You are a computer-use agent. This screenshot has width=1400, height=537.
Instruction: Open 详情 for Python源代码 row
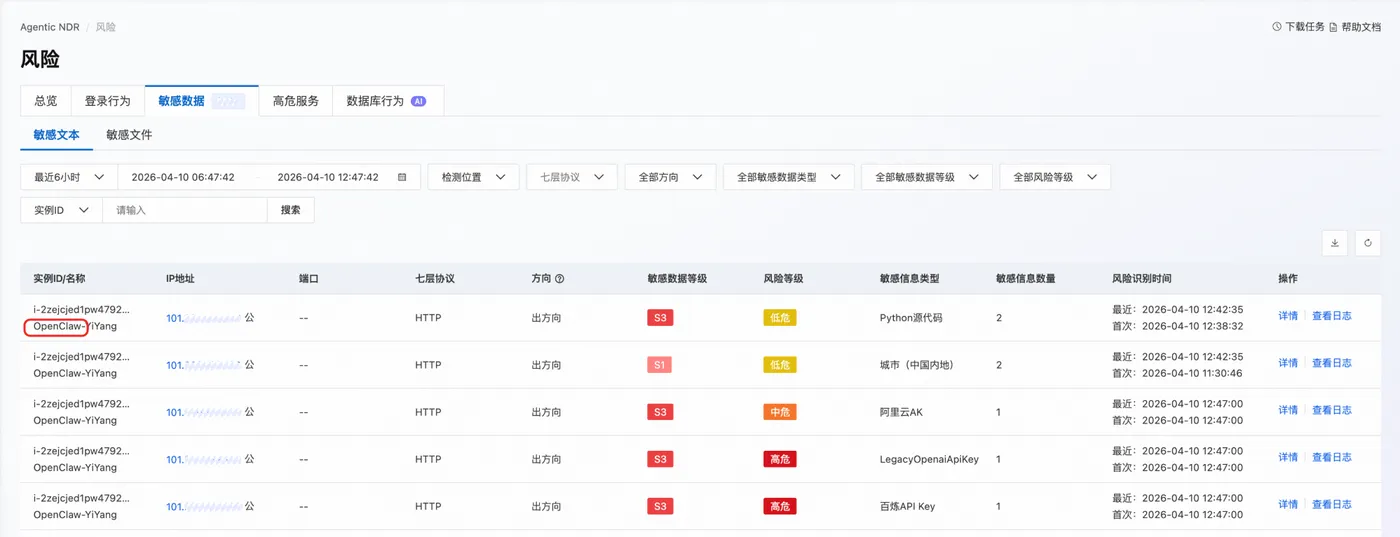(1288, 316)
